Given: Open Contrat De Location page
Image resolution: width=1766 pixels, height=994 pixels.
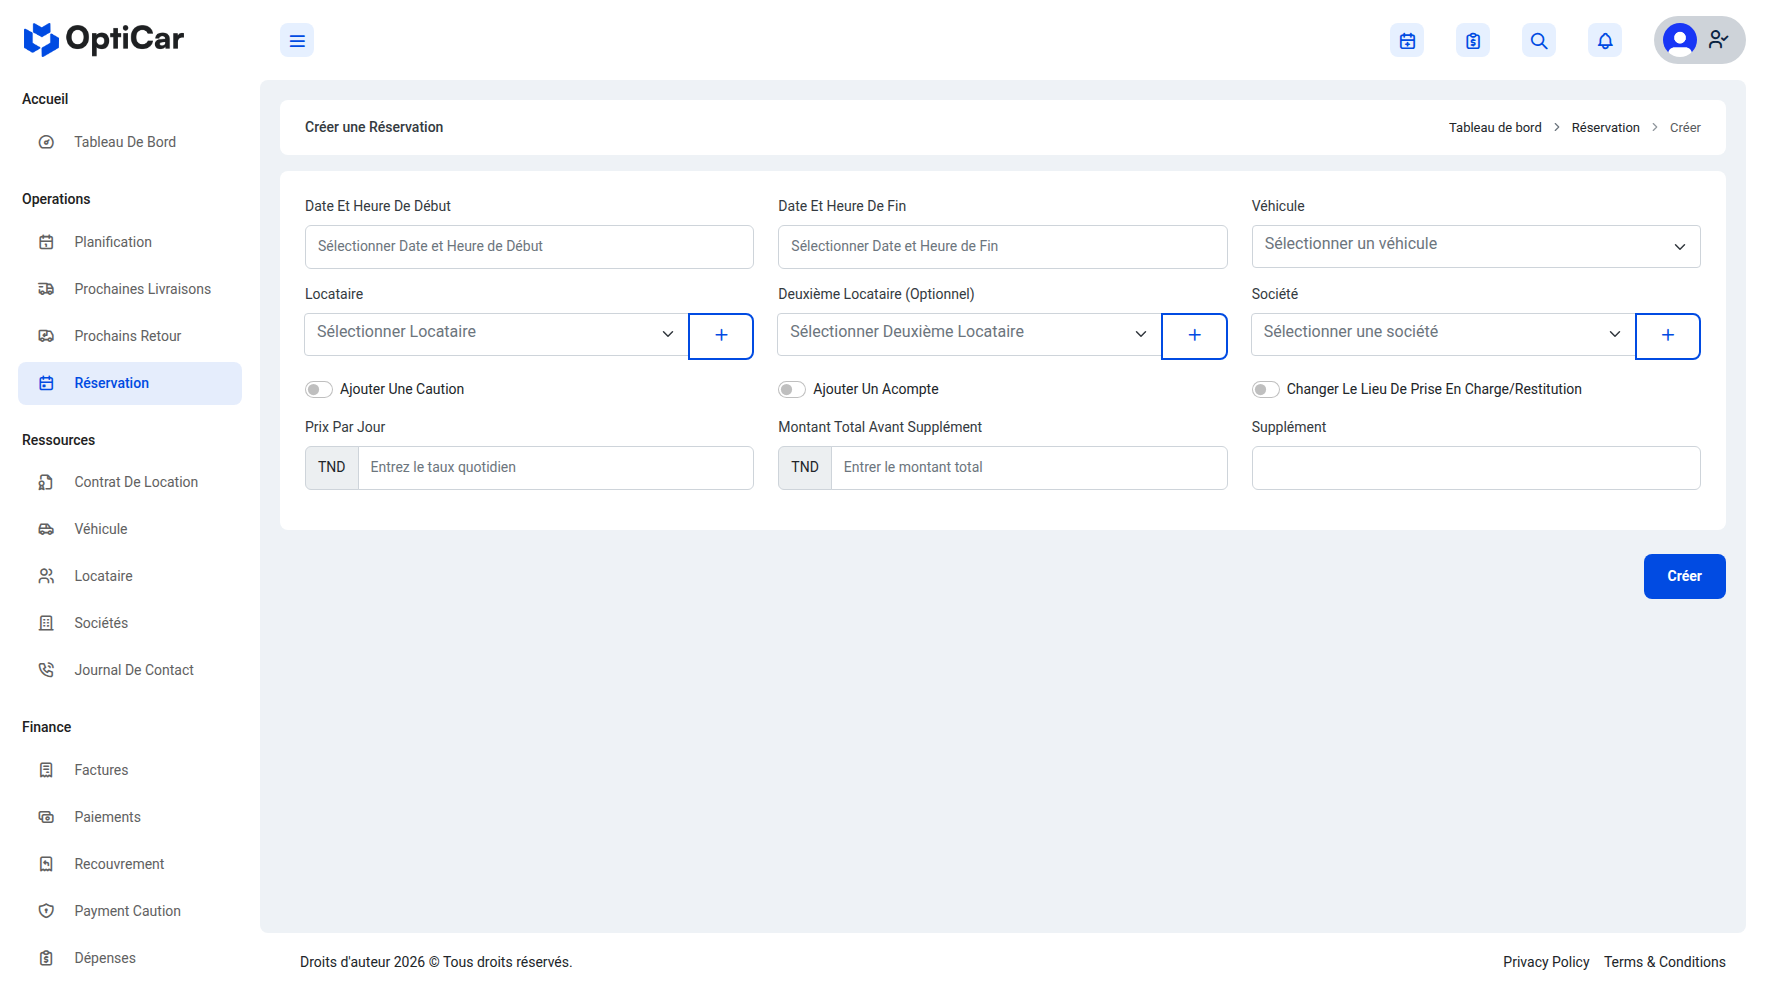Looking at the screenshot, I should click(130, 482).
